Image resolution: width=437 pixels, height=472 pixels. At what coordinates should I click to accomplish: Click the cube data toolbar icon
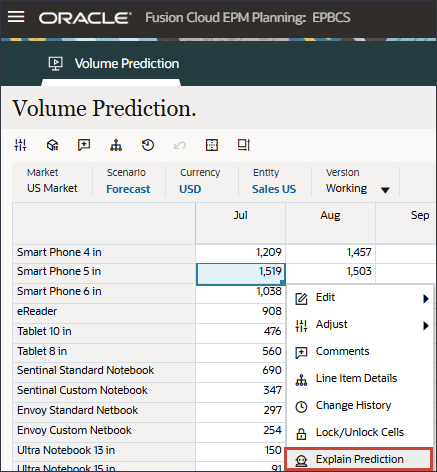pos(52,145)
